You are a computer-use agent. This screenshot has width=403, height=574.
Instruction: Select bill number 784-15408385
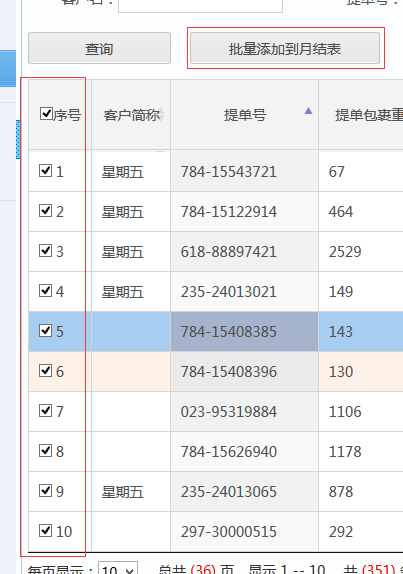click(228, 332)
